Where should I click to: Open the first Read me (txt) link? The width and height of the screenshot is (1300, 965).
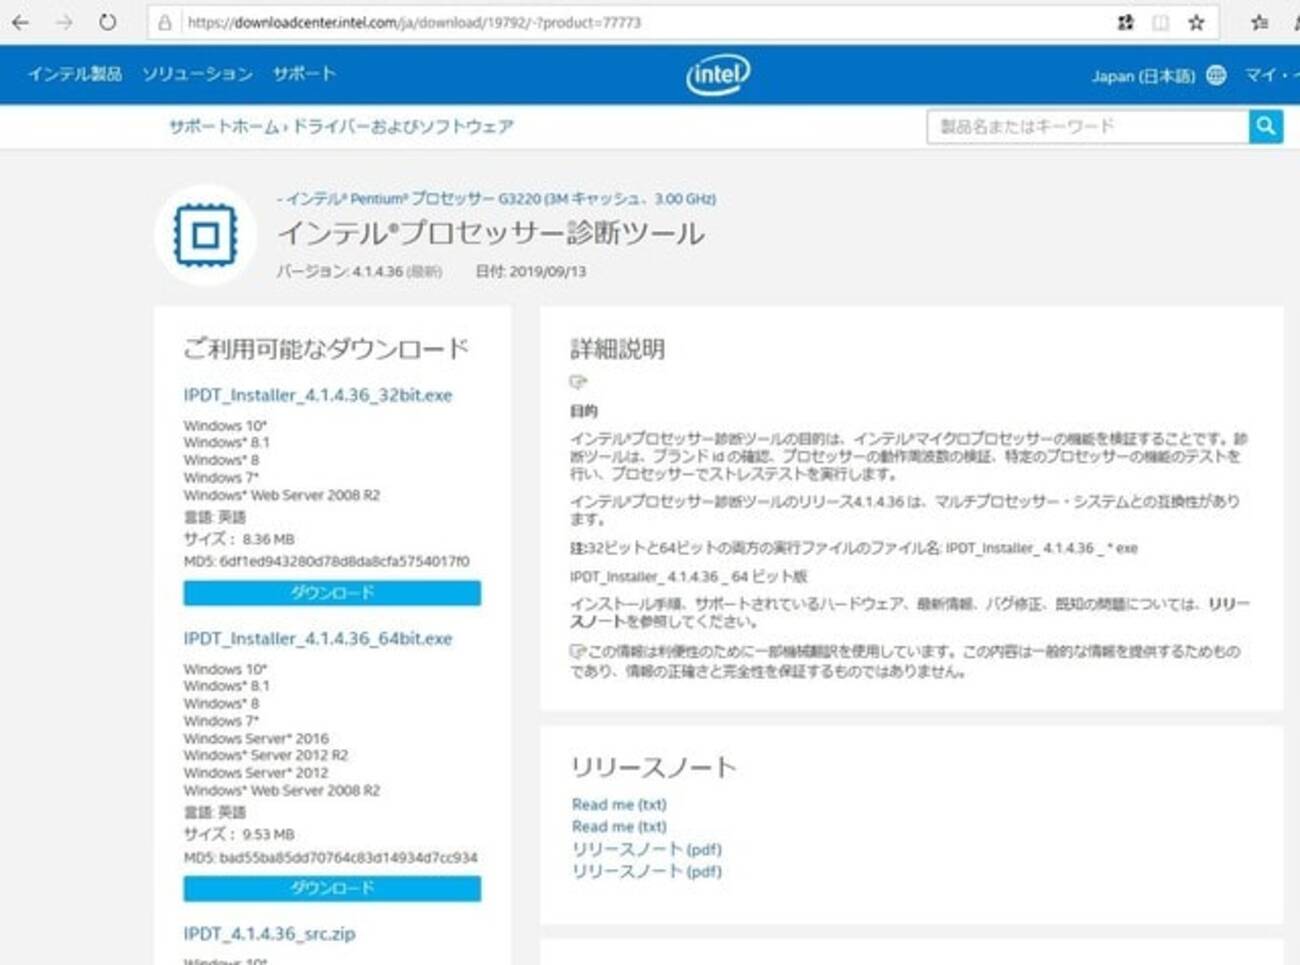coord(619,804)
